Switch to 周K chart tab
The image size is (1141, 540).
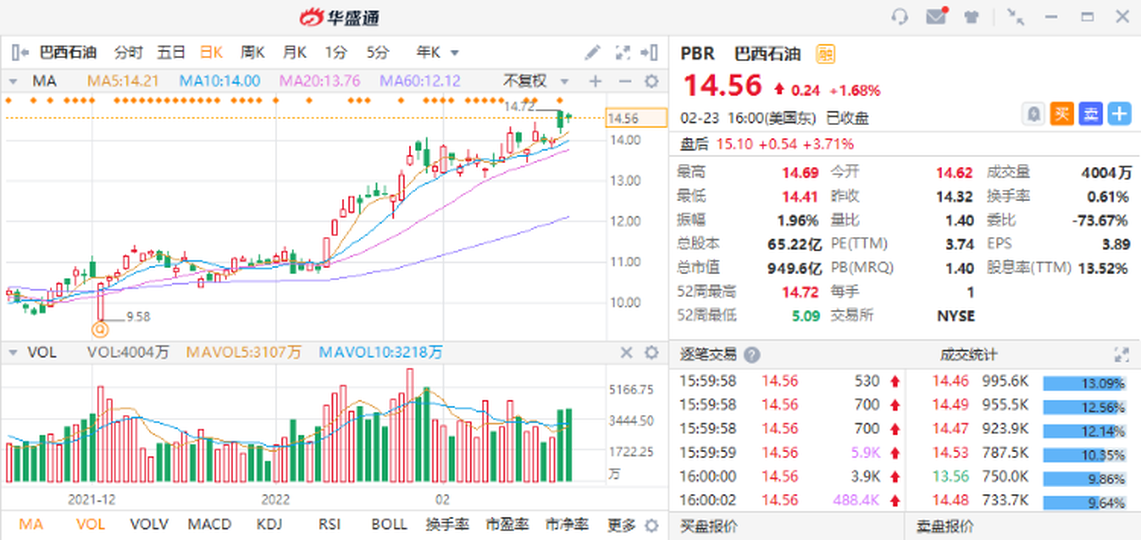tap(252, 52)
